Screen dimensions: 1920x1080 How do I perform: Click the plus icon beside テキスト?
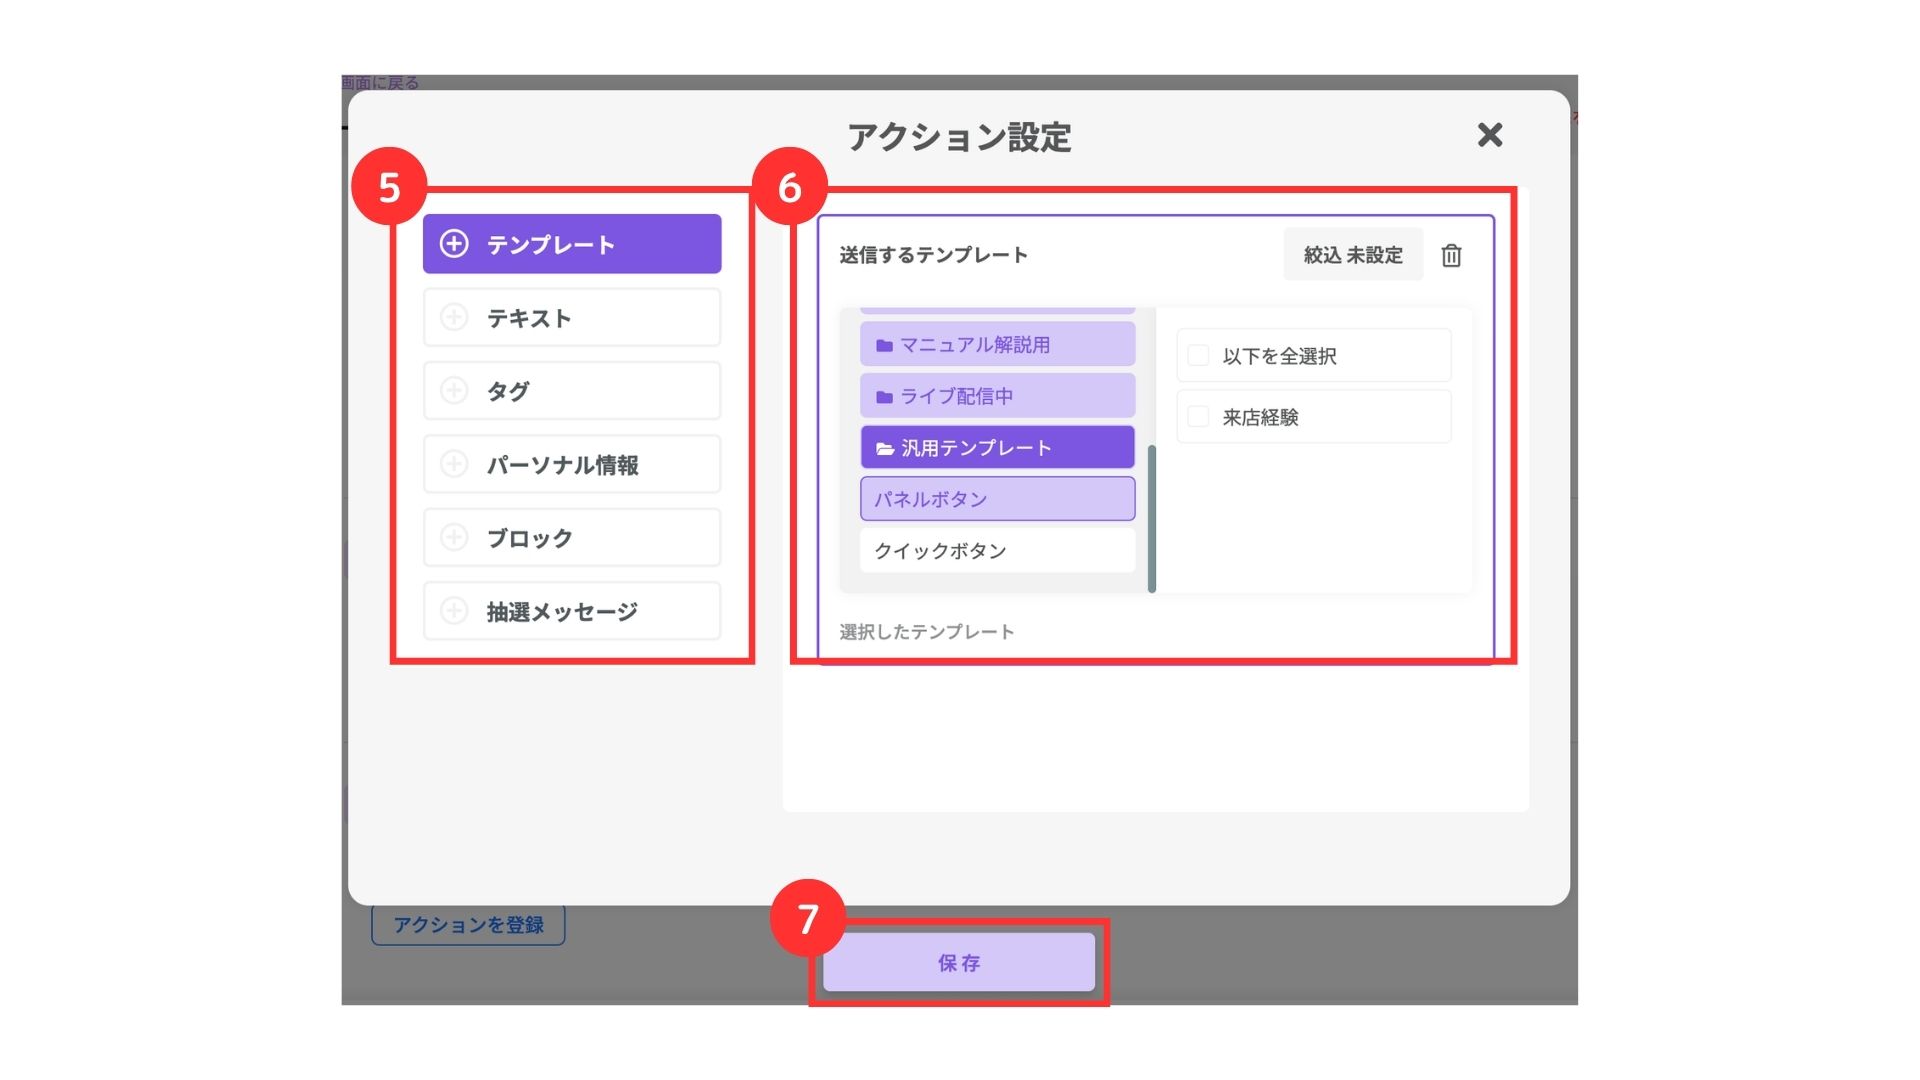click(x=454, y=318)
